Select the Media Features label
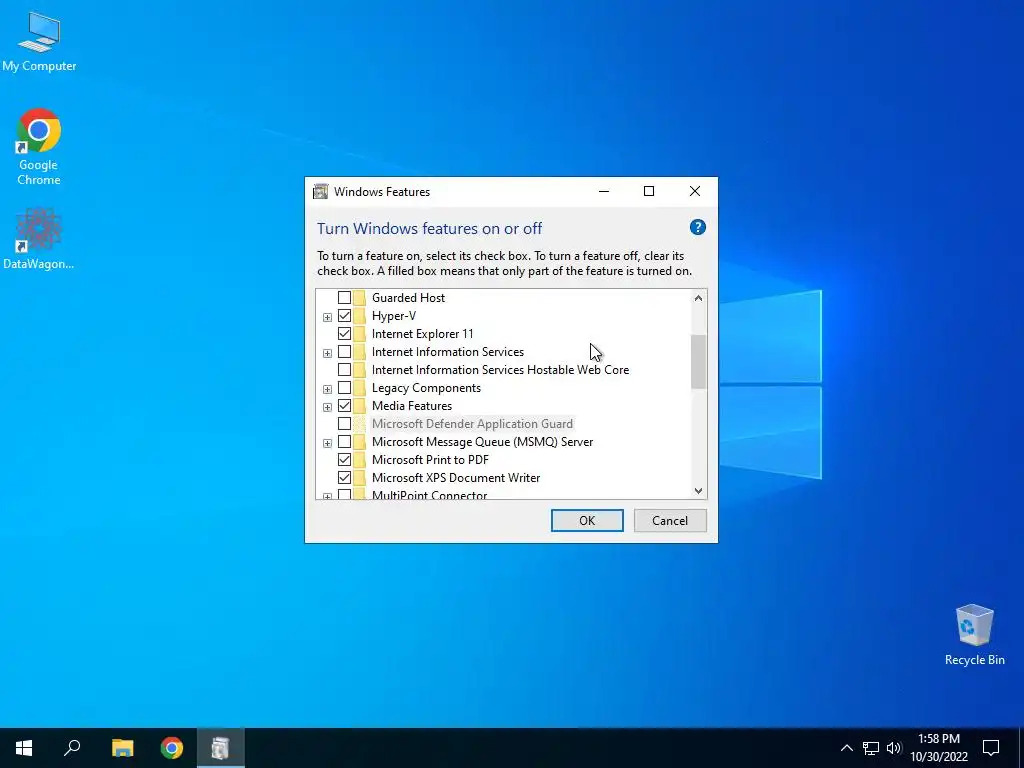This screenshot has height=768, width=1024. 412,406
